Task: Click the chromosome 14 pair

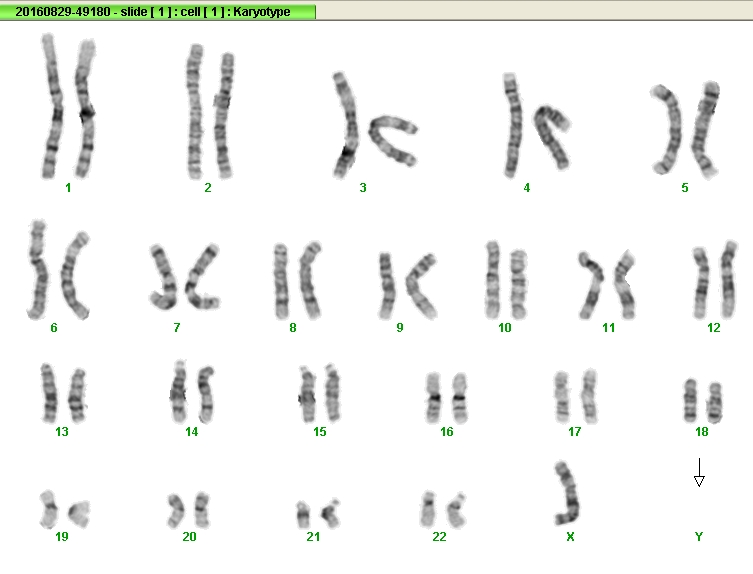Action: coord(192,391)
